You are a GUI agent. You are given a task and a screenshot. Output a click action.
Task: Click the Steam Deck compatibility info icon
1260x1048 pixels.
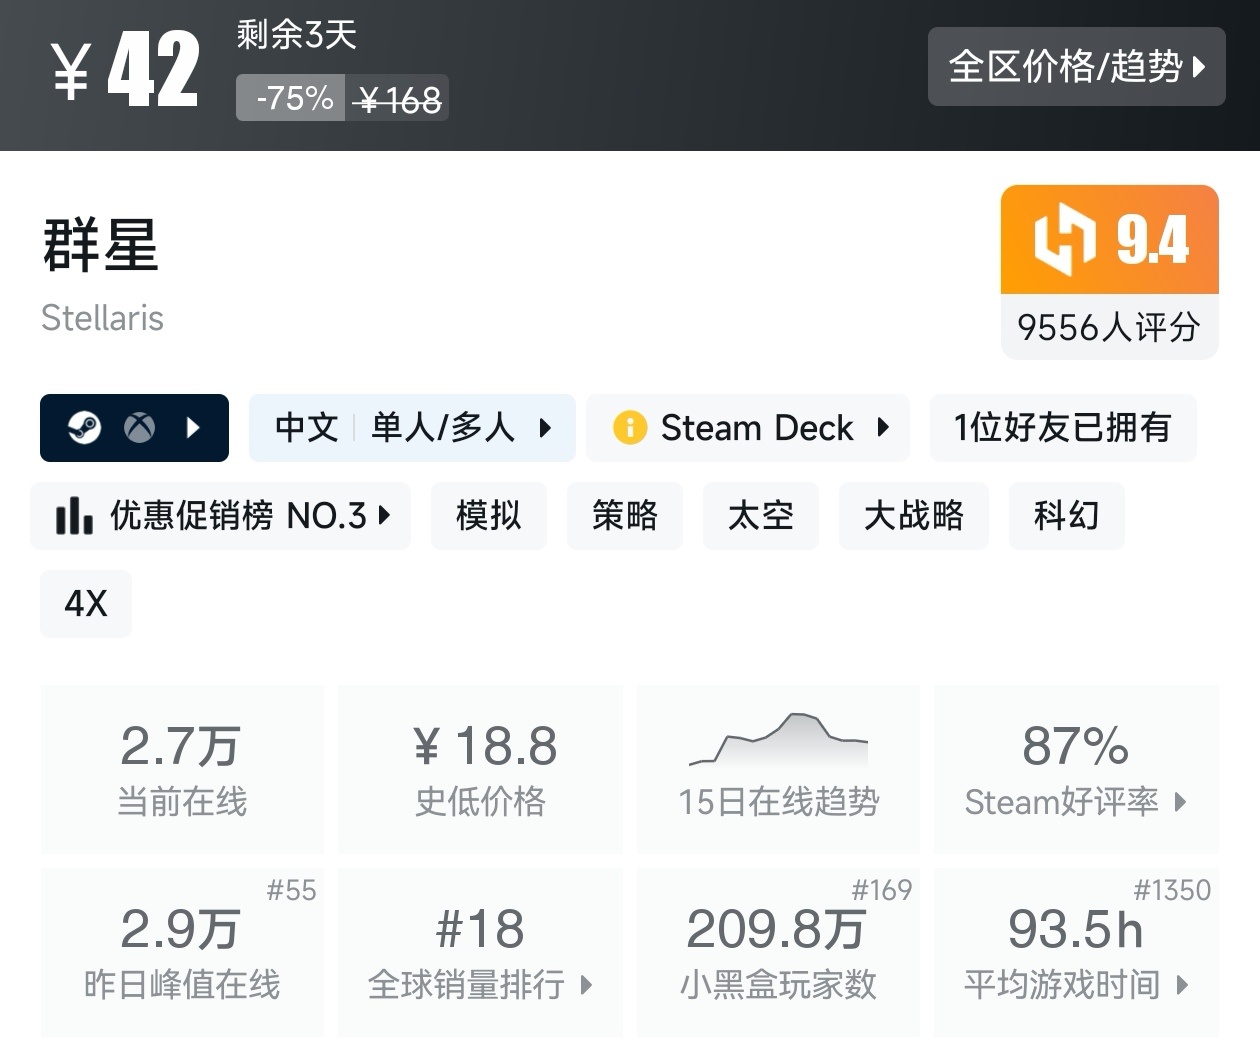(x=629, y=428)
